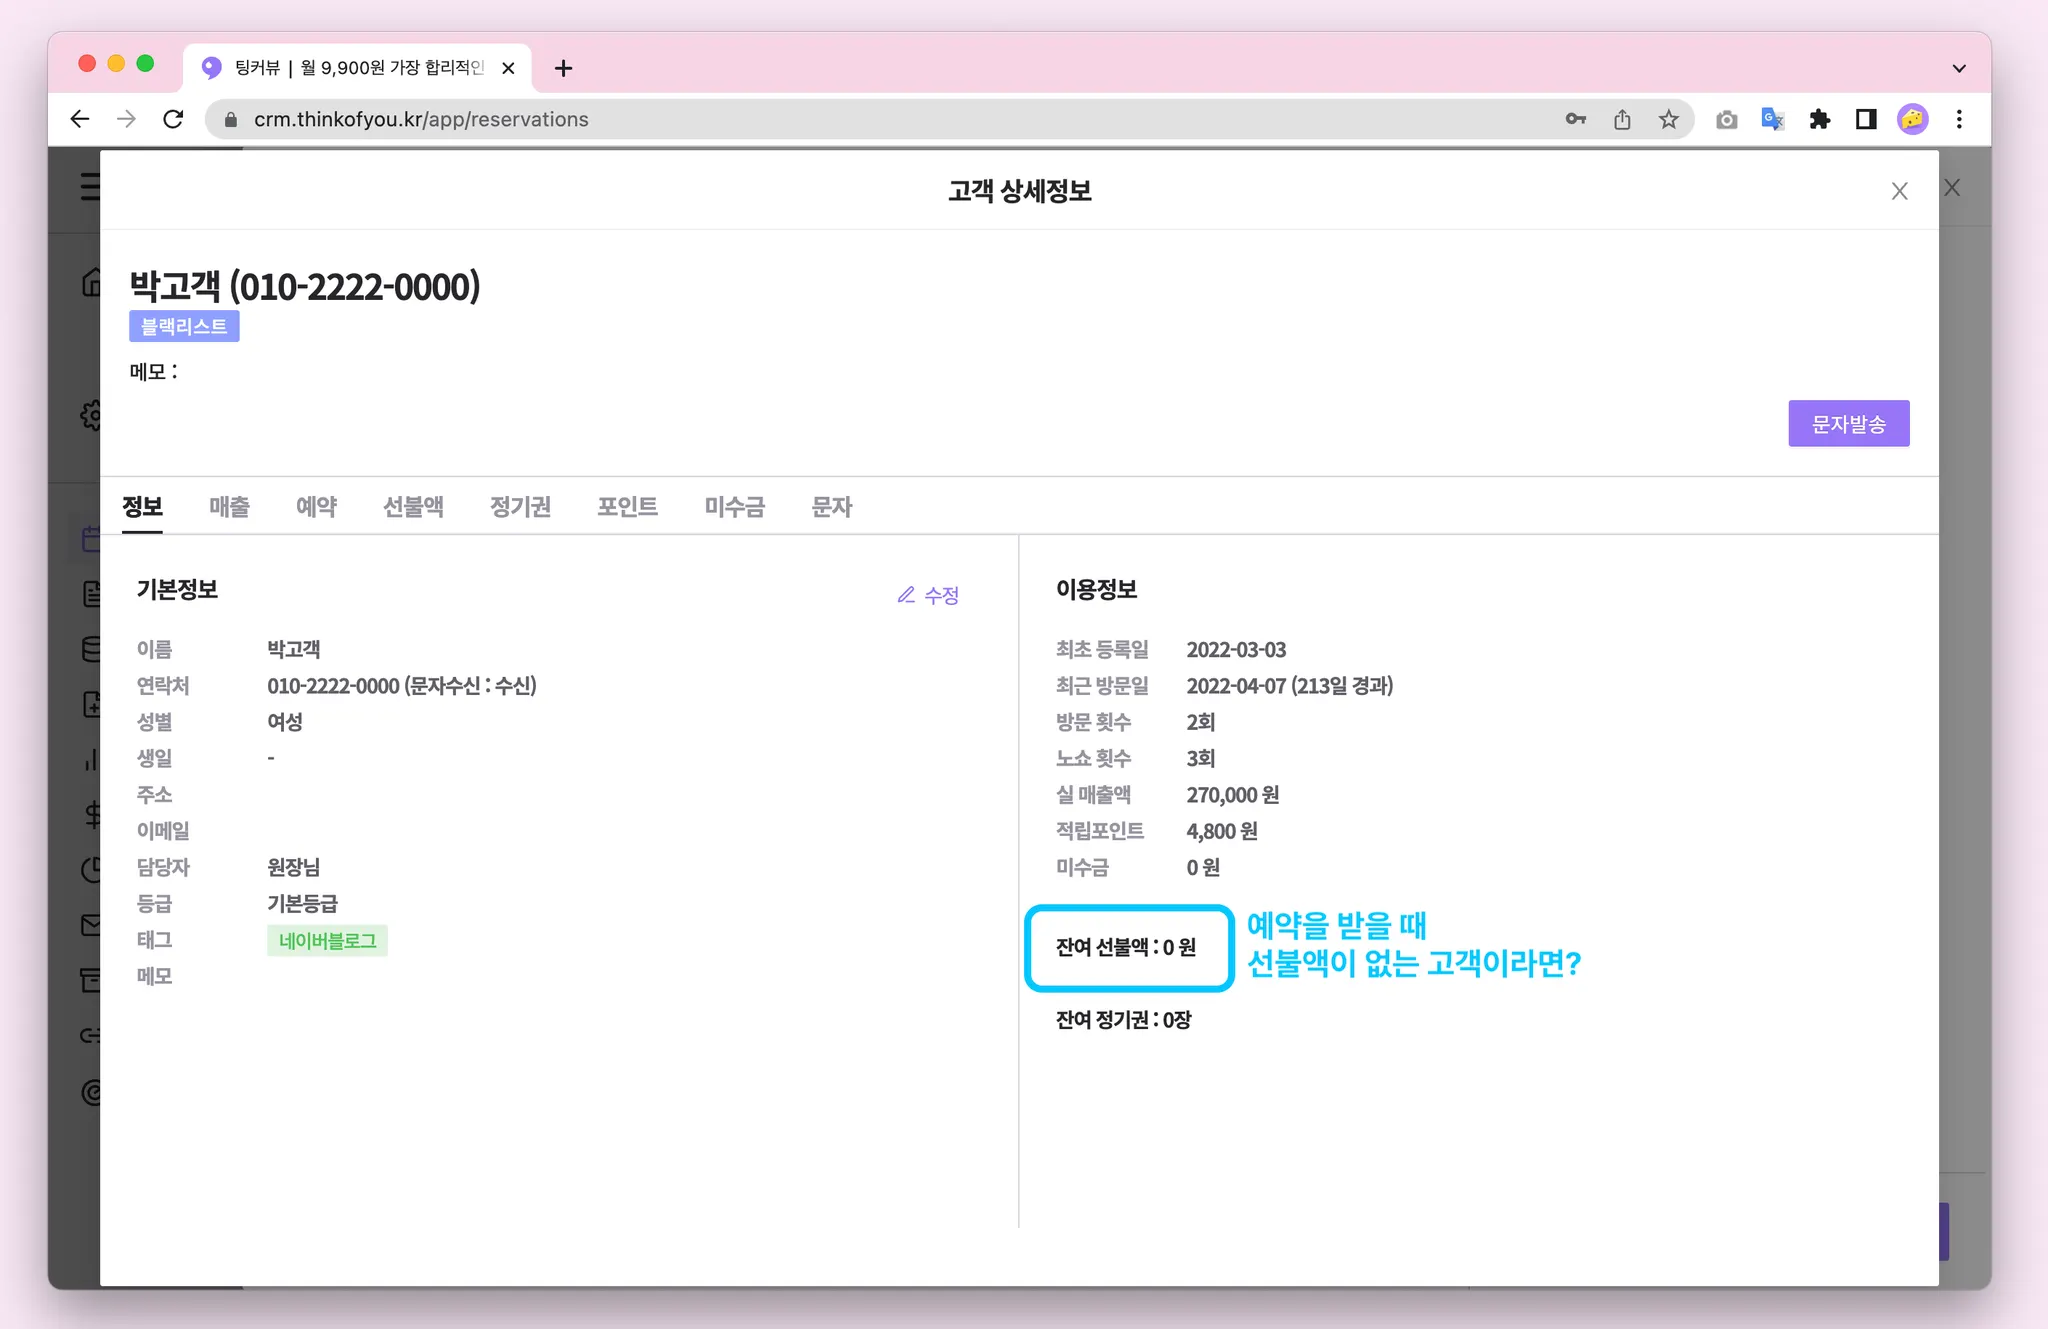The width and height of the screenshot is (2048, 1329).
Task: Go to the 미수금 tab
Action: point(734,507)
